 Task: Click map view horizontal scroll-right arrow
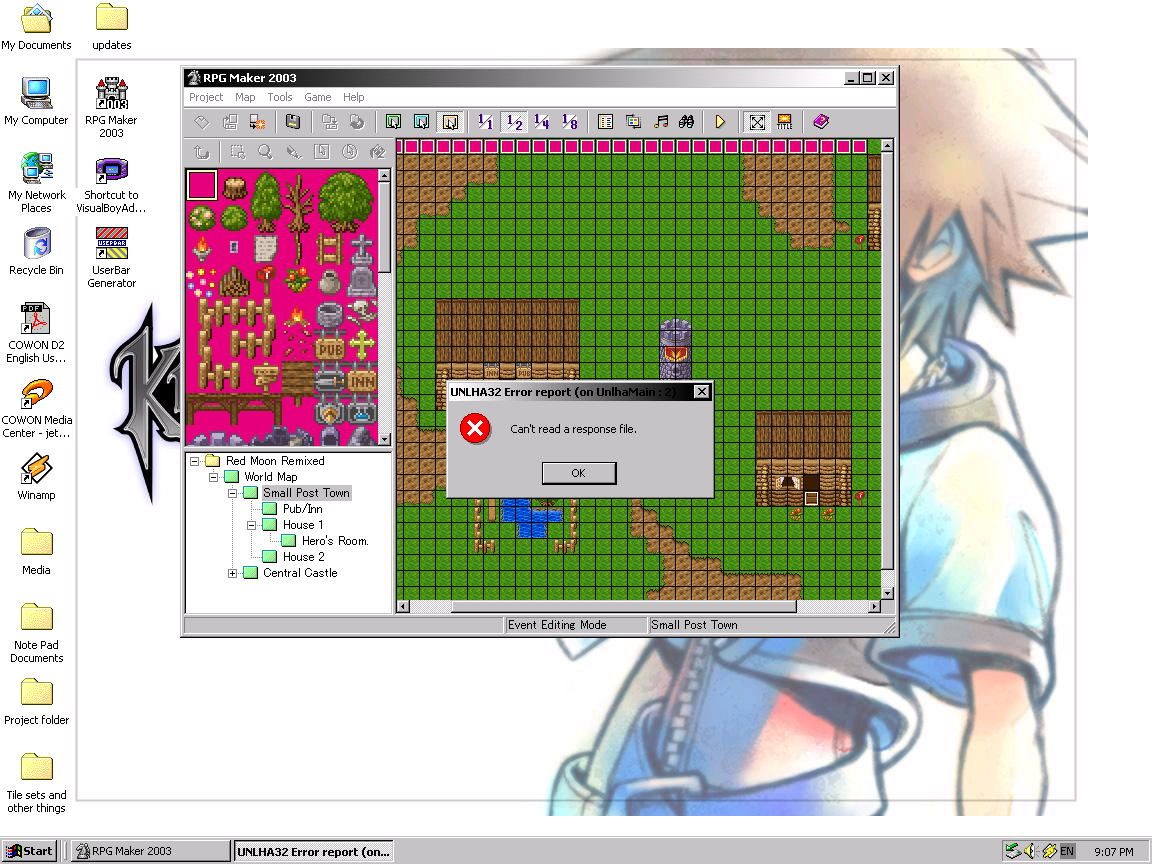click(874, 607)
